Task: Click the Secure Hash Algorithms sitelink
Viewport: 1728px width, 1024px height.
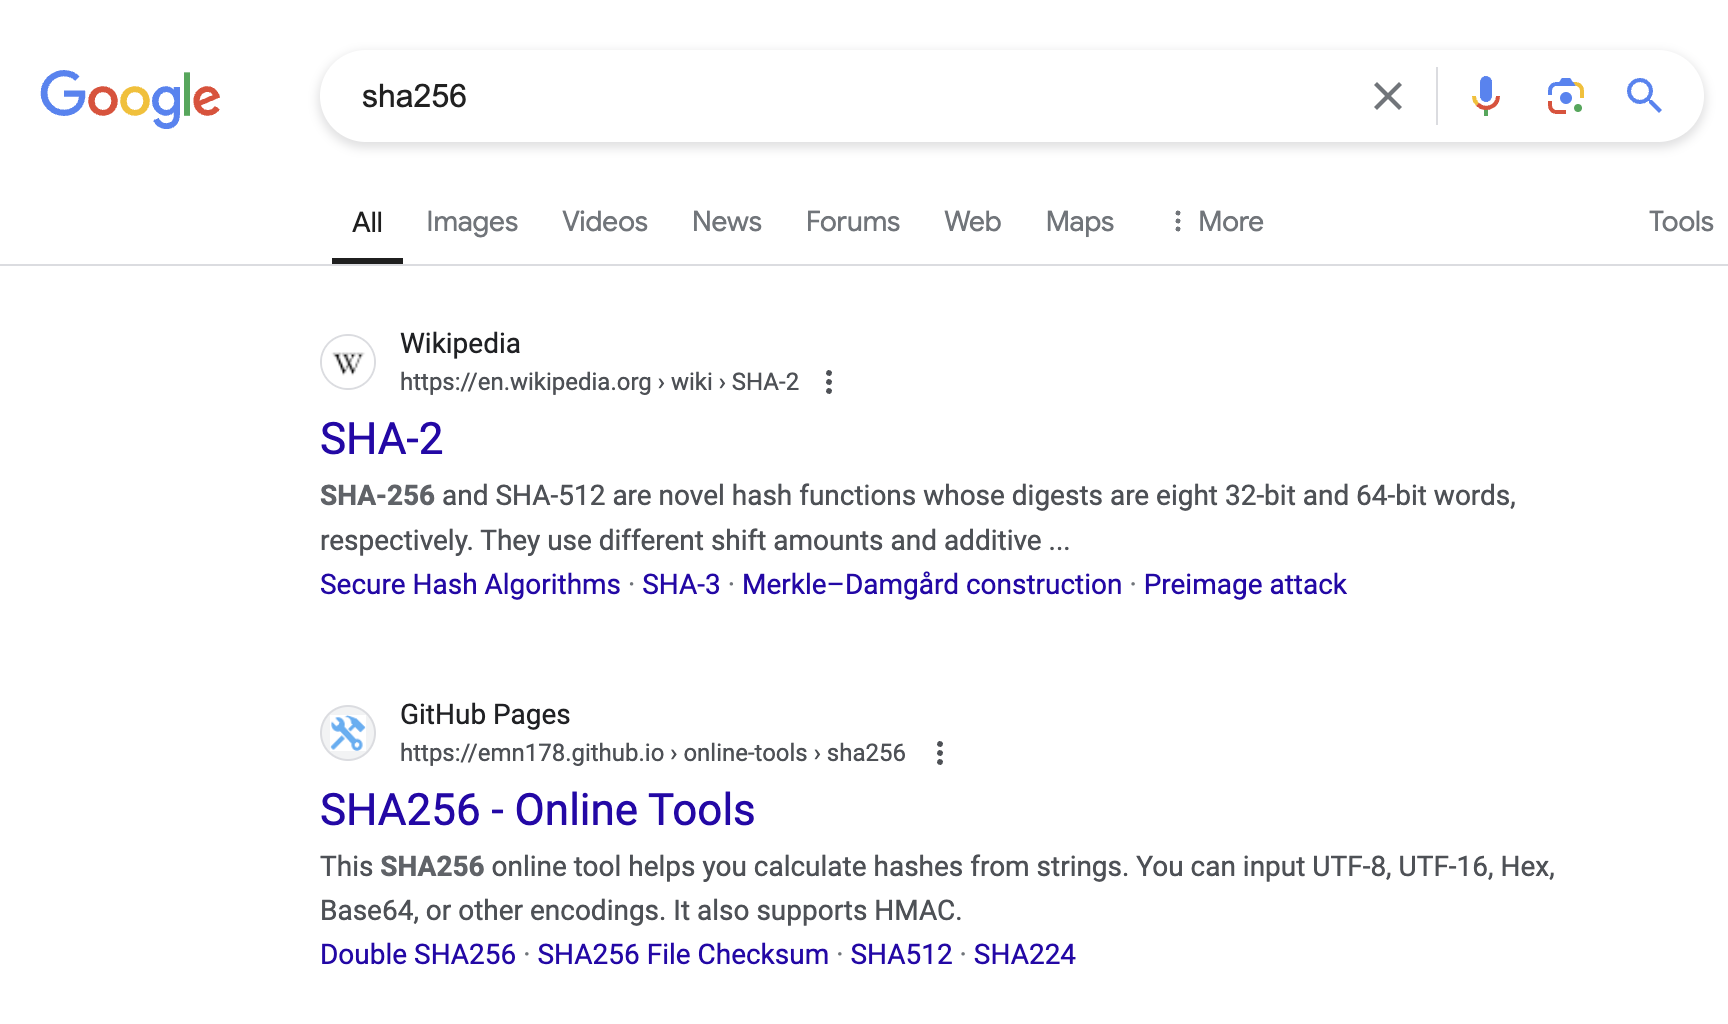Action: [x=470, y=584]
